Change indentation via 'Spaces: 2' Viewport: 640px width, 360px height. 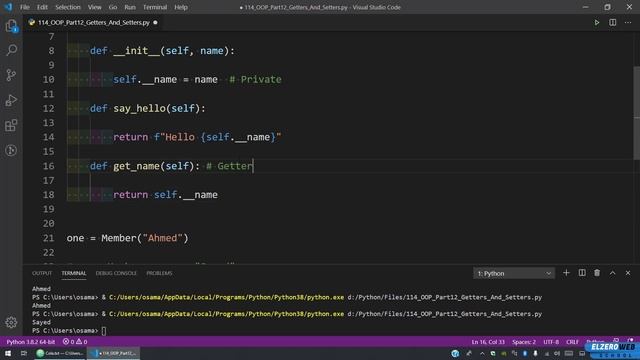coord(524,342)
